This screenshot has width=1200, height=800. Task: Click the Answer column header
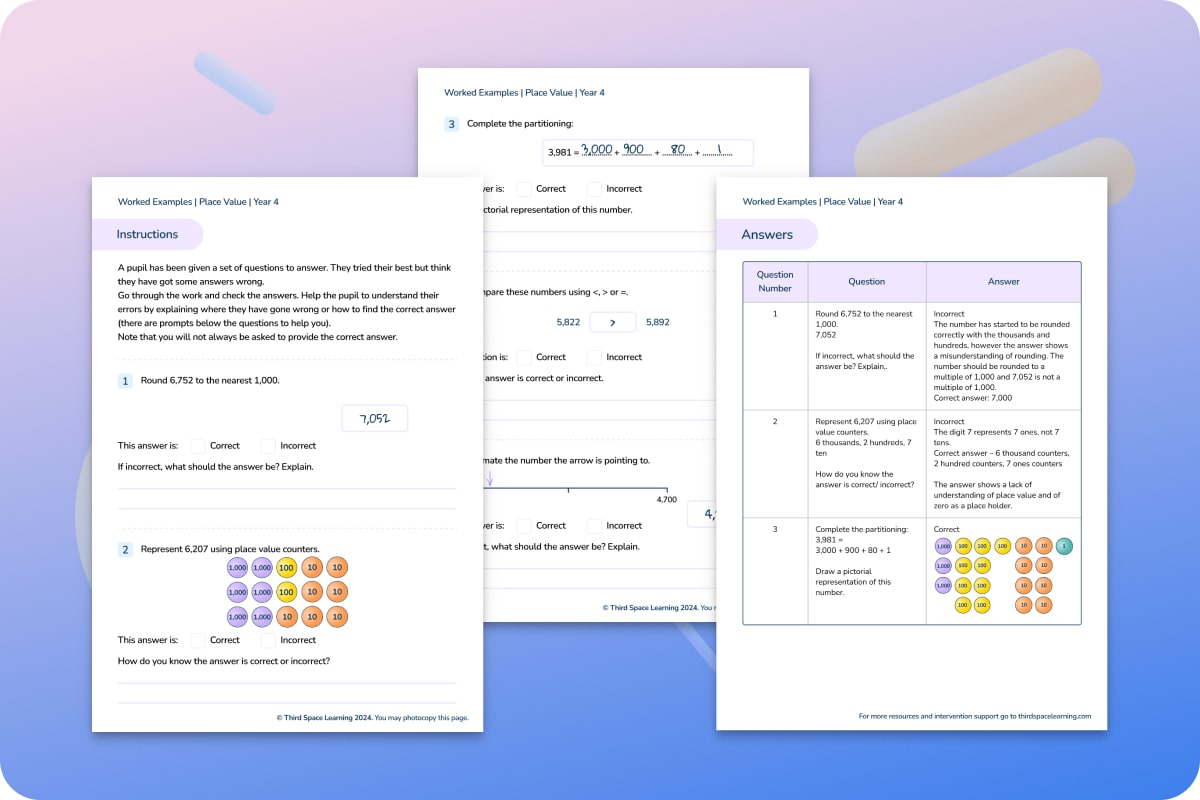(x=1003, y=281)
